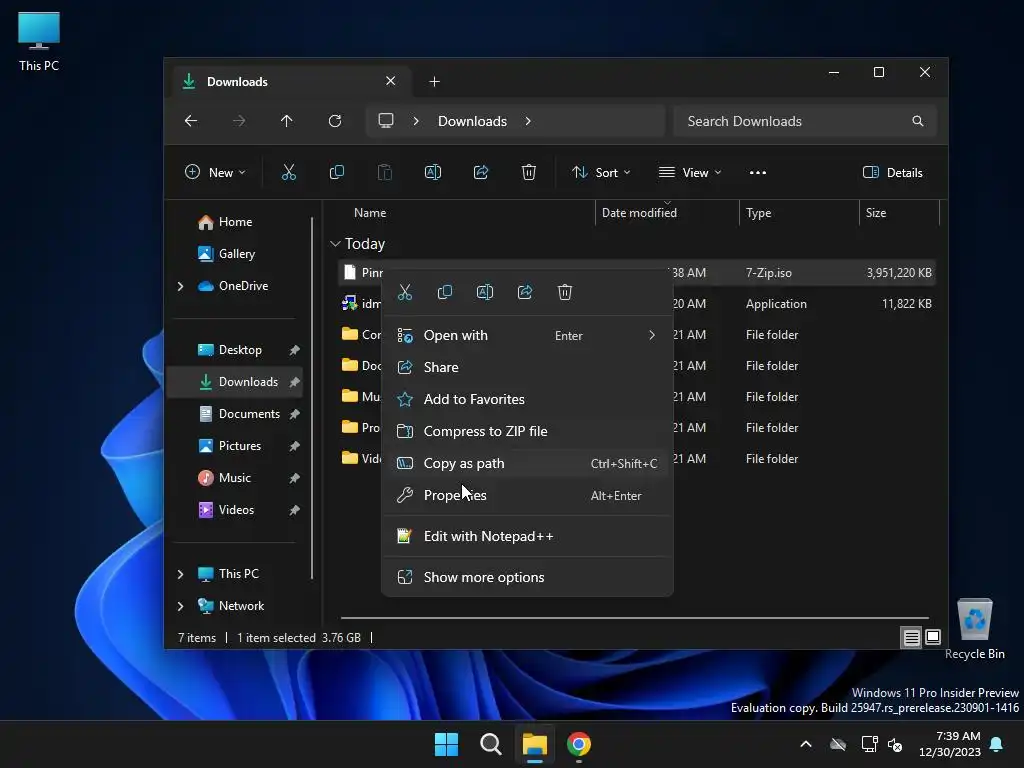Open Properties from context menu

(527, 495)
